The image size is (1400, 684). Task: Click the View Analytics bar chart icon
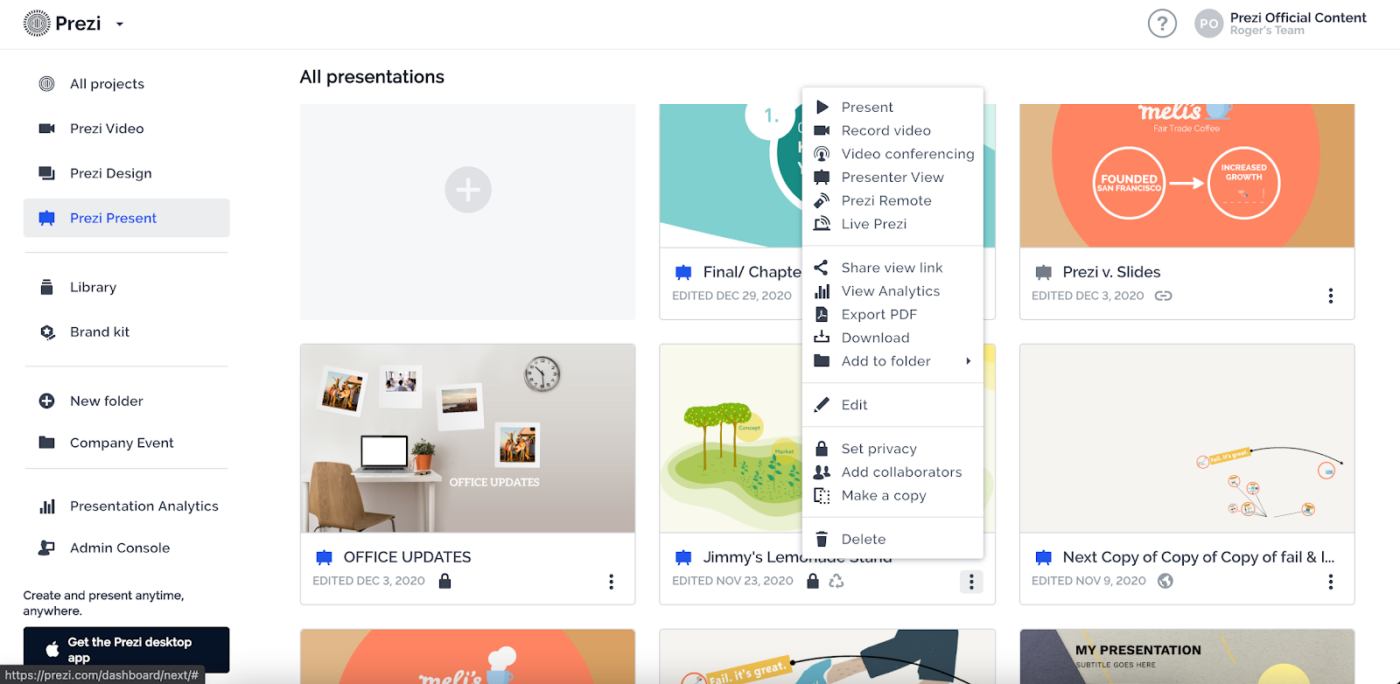[x=821, y=291]
